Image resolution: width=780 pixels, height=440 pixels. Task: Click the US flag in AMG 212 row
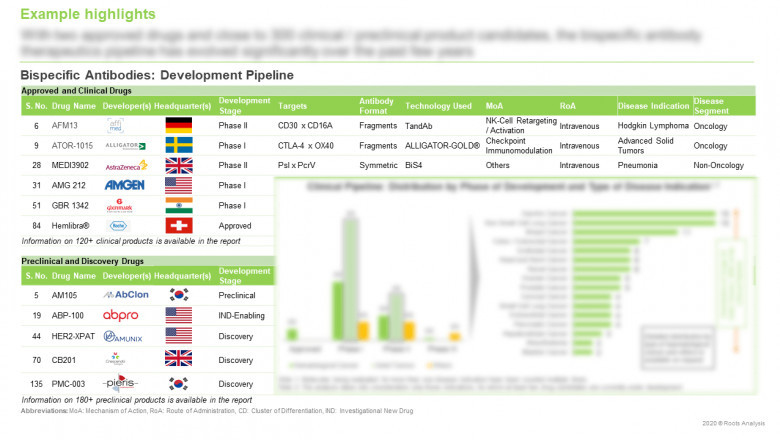[x=179, y=185]
